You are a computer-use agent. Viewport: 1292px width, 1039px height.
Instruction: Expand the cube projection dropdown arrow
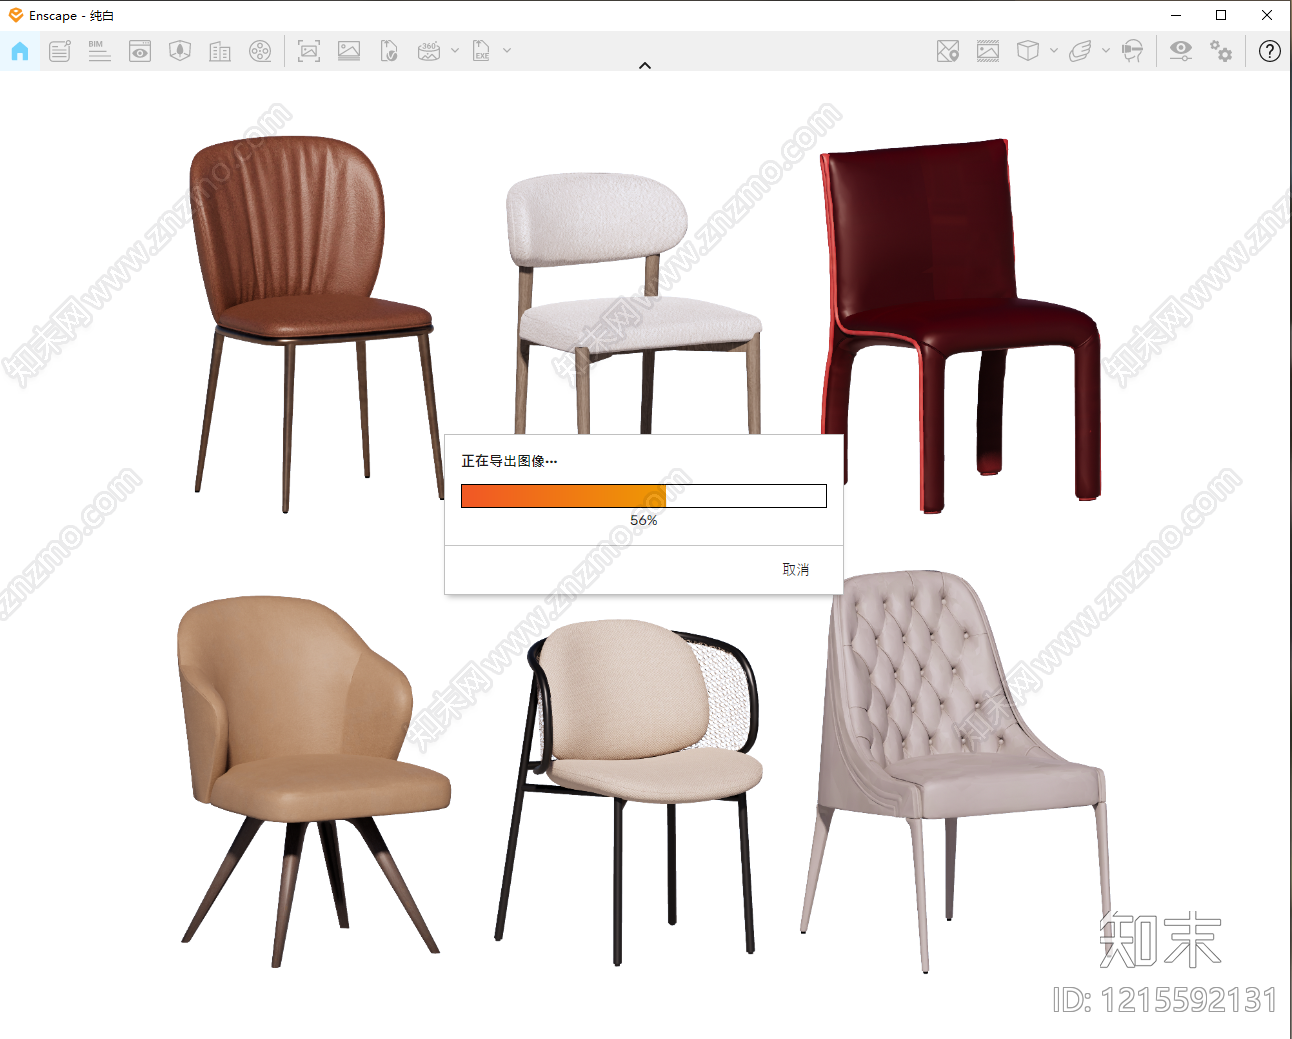pyautogui.click(x=1054, y=51)
